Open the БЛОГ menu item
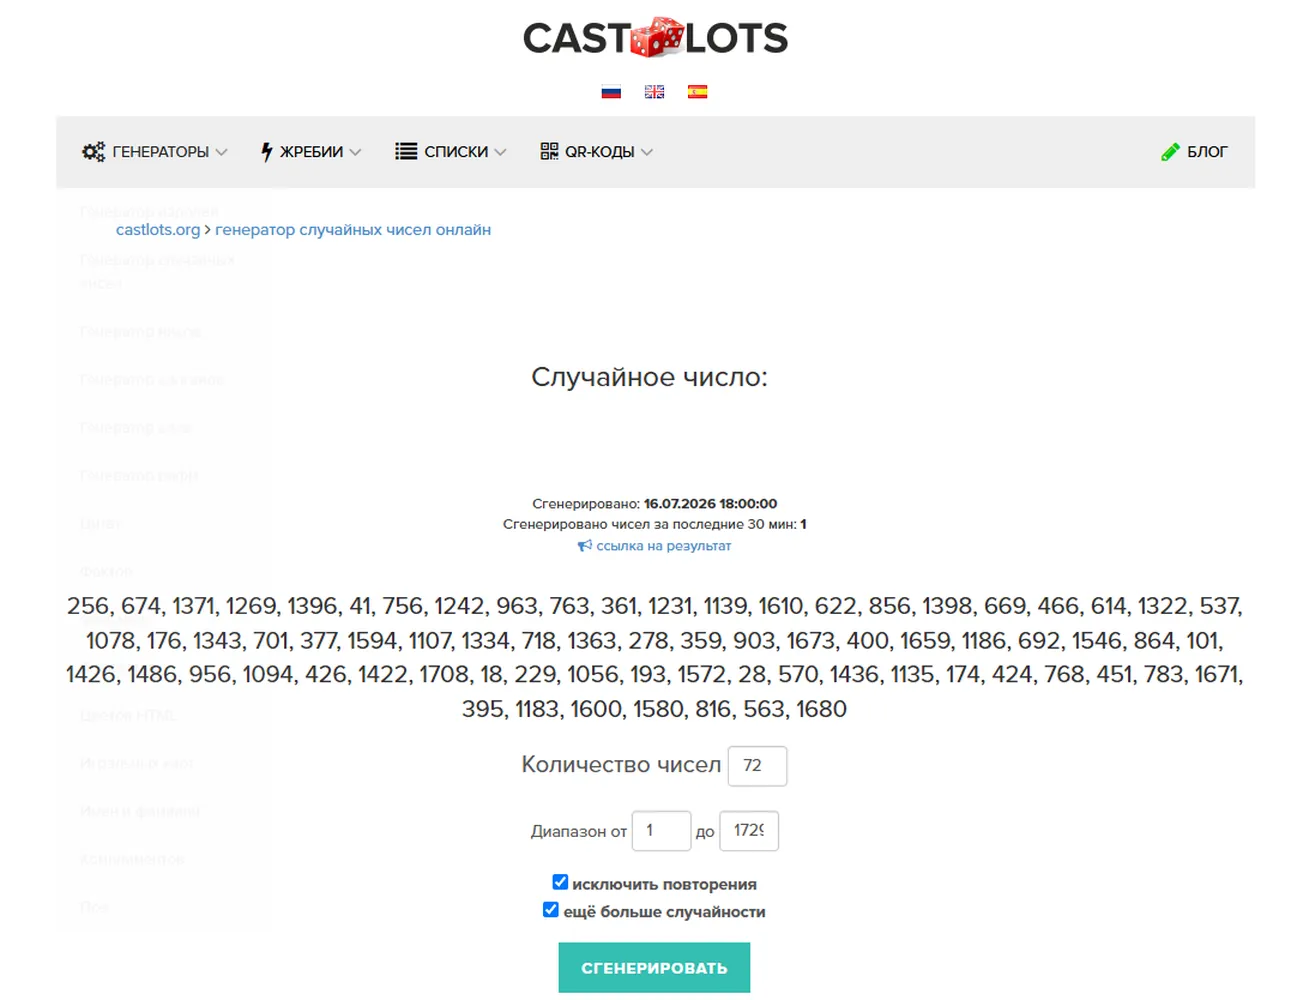 [x=1207, y=152]
